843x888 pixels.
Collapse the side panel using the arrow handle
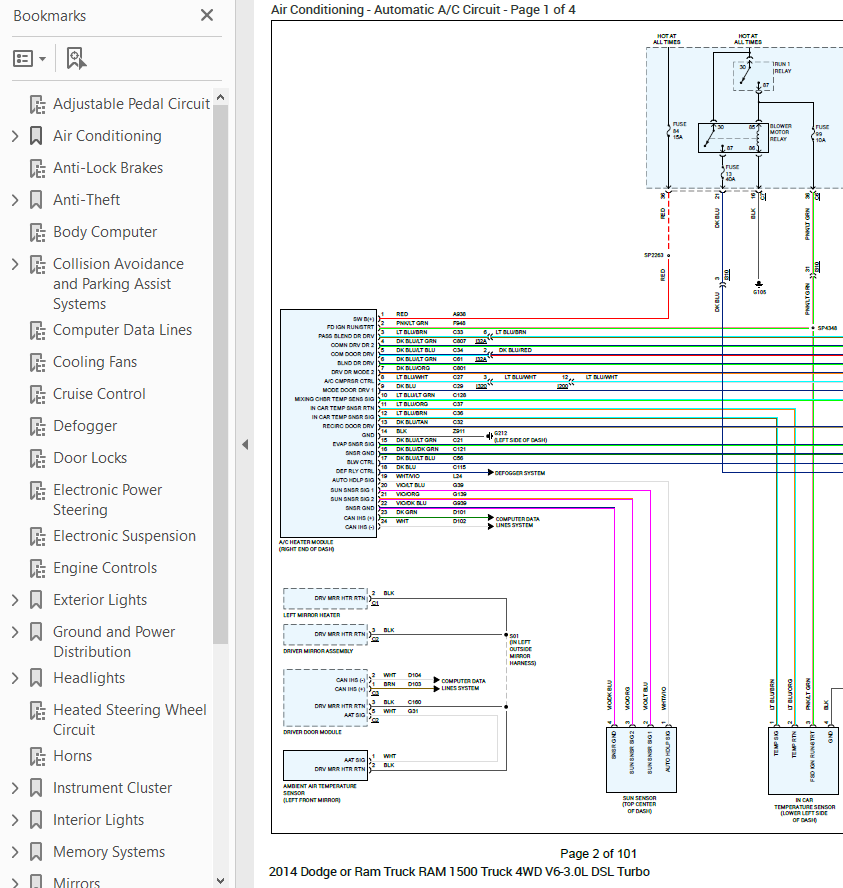[x=245, y=445]
